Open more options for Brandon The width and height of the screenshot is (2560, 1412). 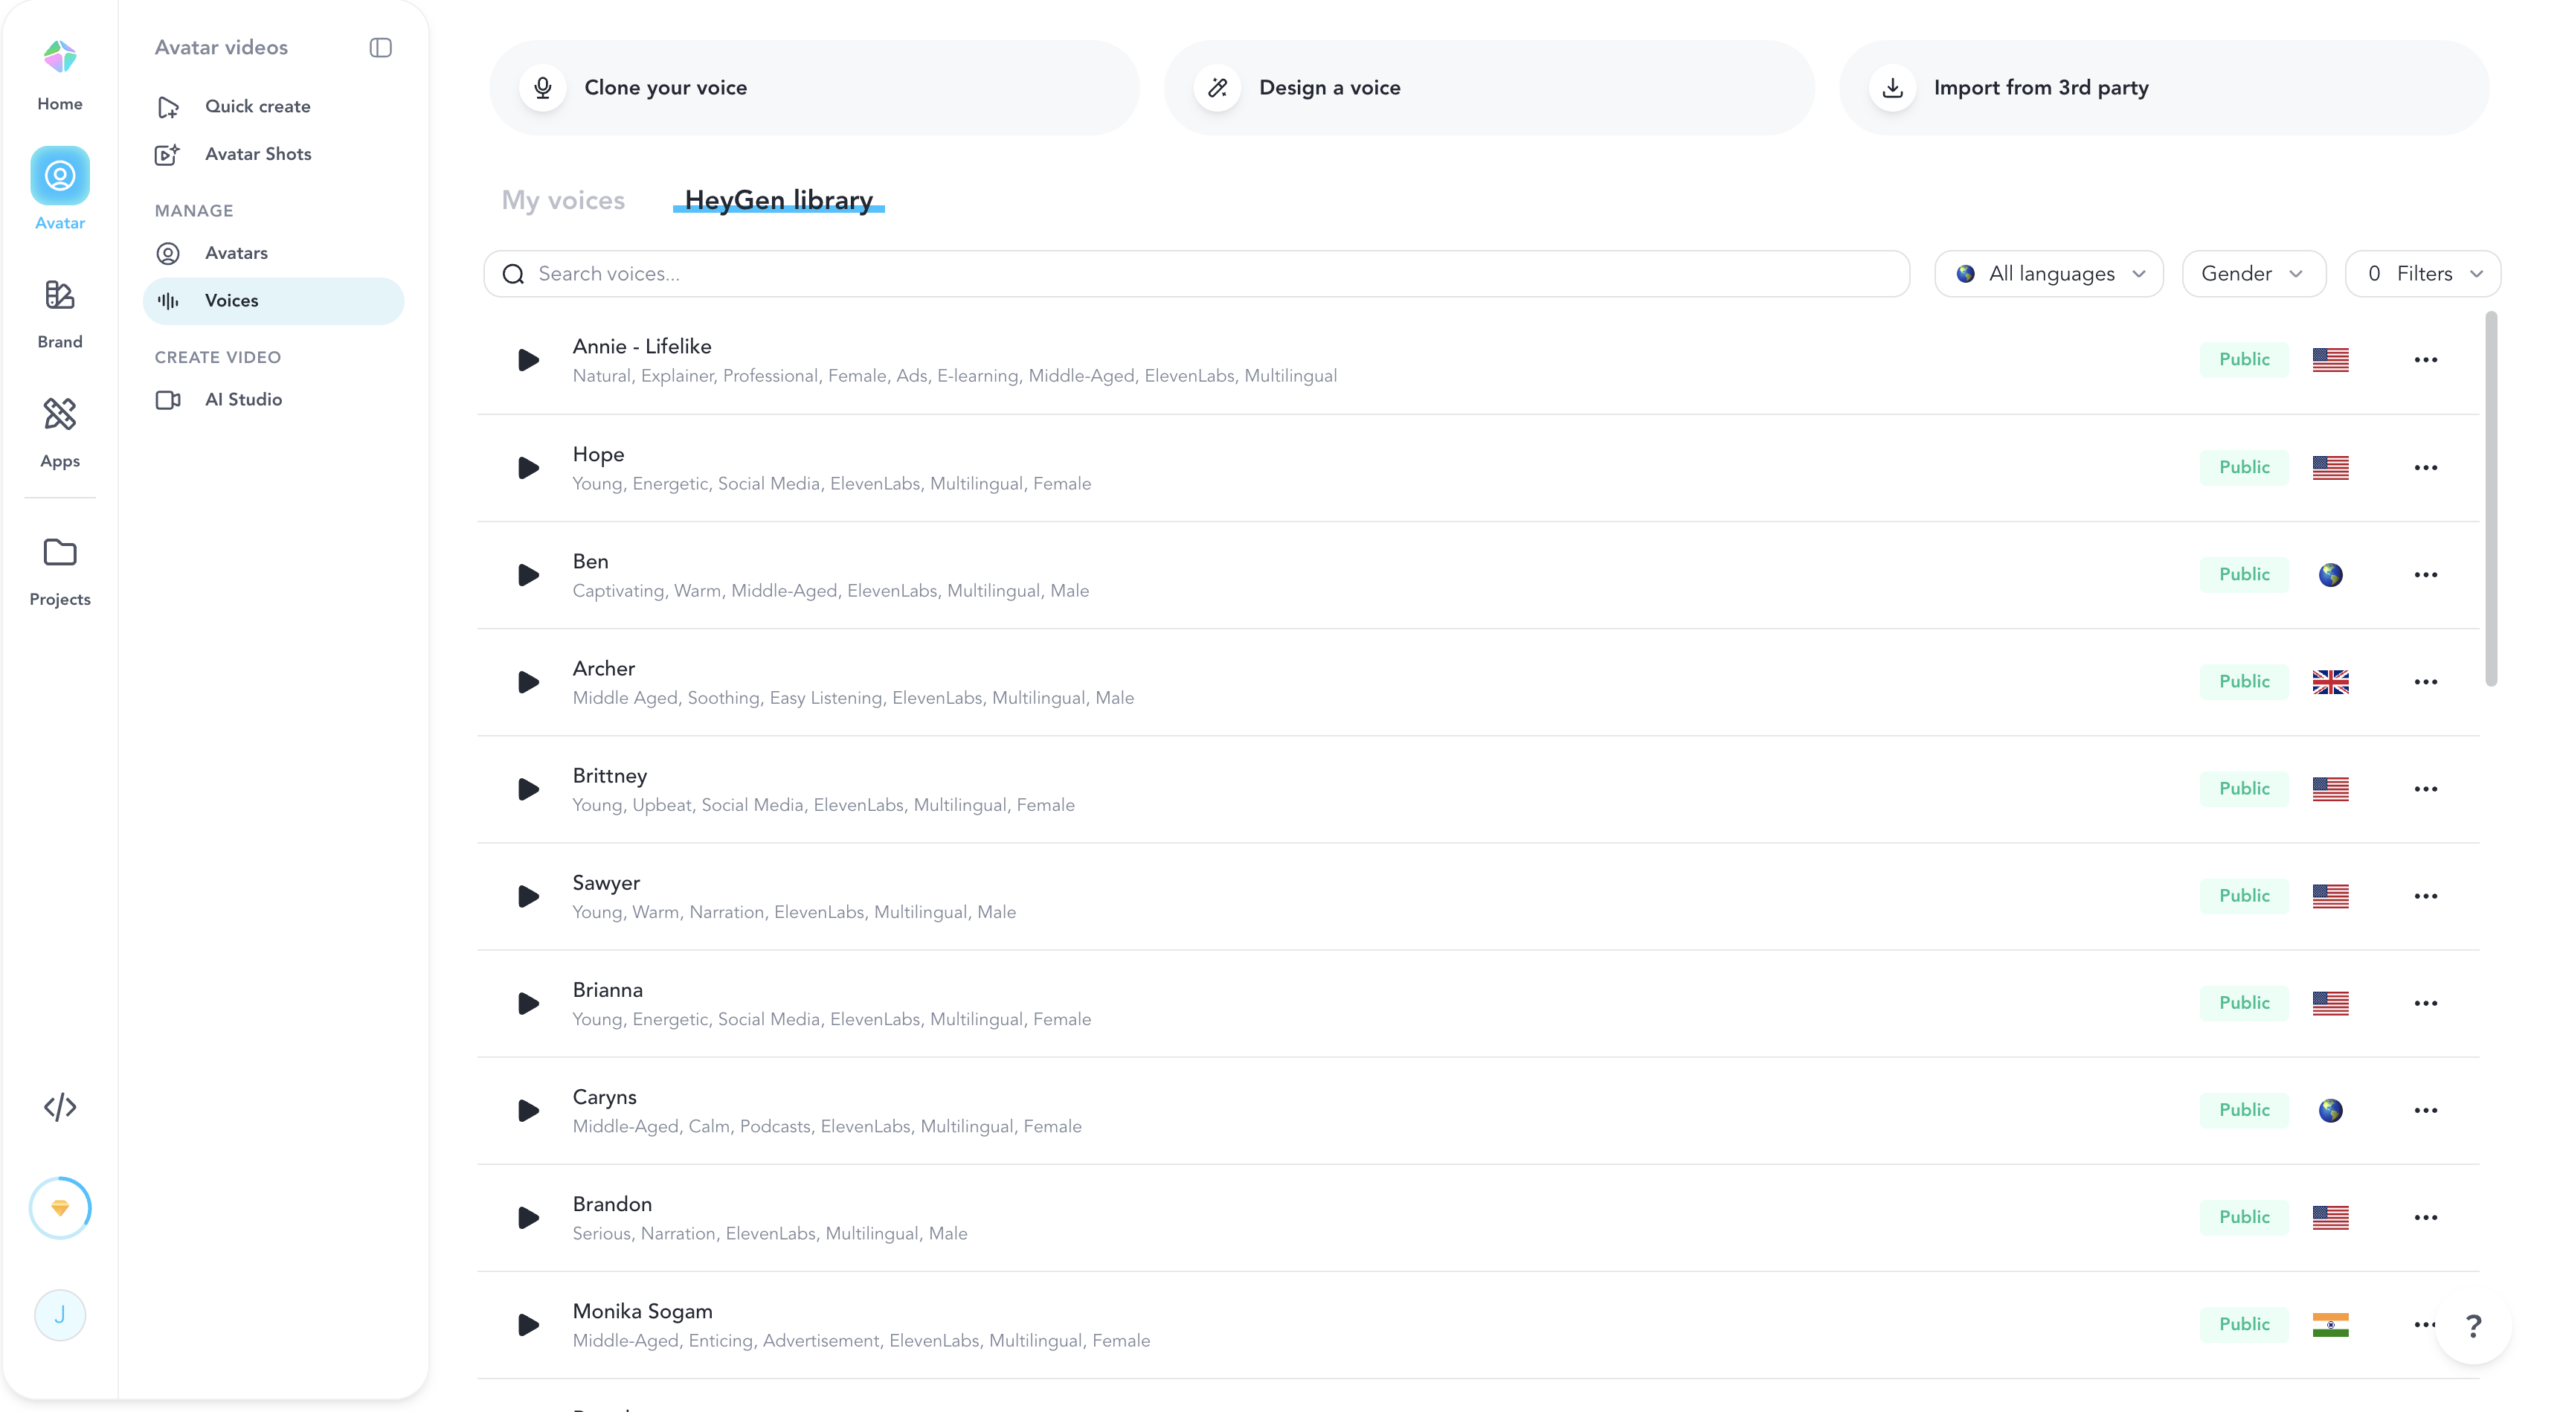tap(2425, 1217)
